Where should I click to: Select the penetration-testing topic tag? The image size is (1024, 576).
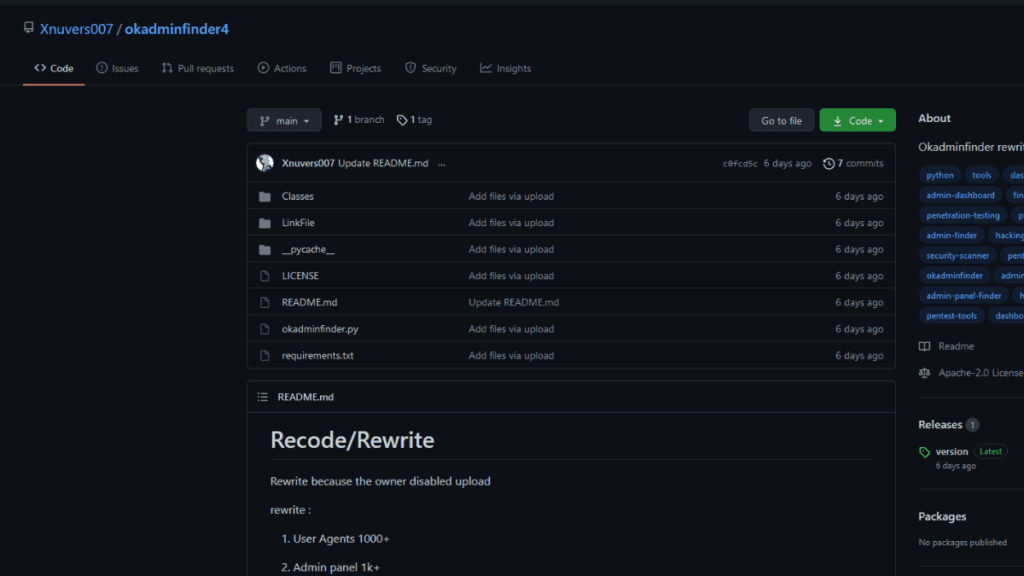(963, 216)
